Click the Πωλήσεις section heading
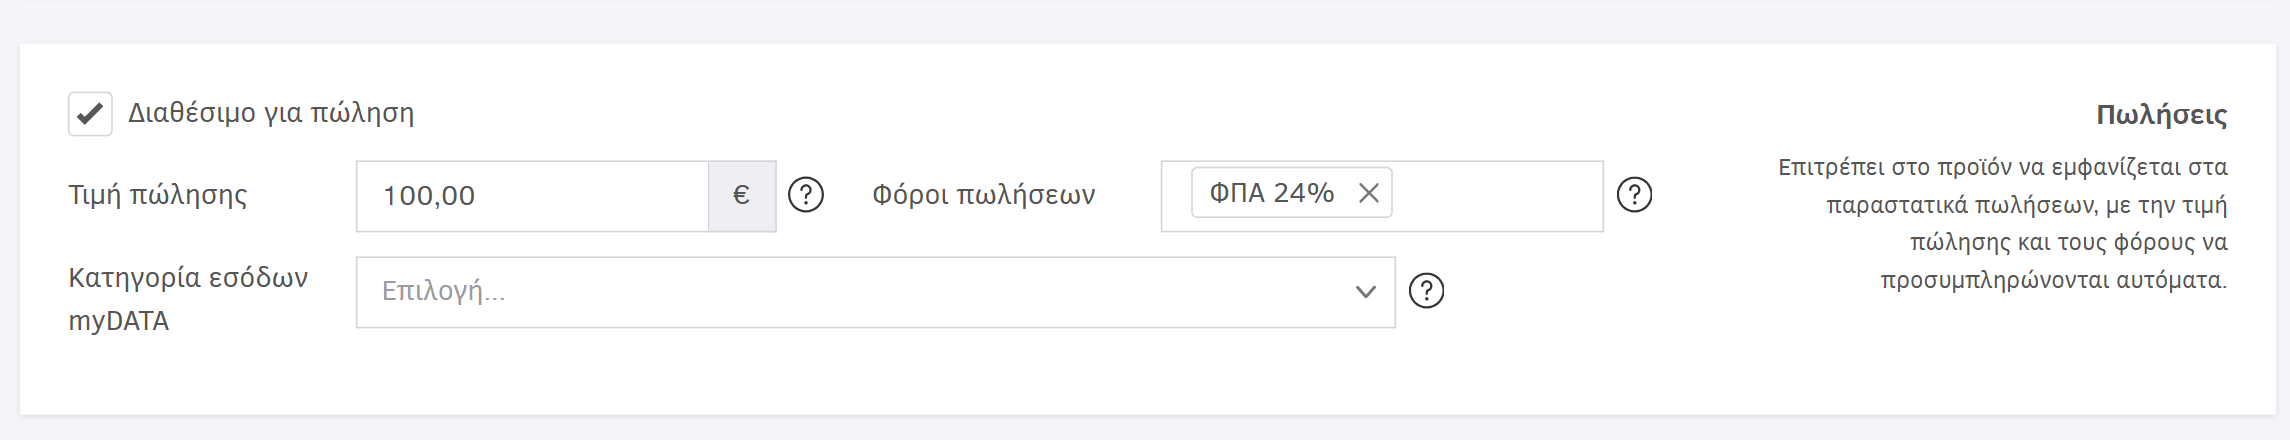The height and width of the screenshot is (440, 2290). coord(2161,115)
